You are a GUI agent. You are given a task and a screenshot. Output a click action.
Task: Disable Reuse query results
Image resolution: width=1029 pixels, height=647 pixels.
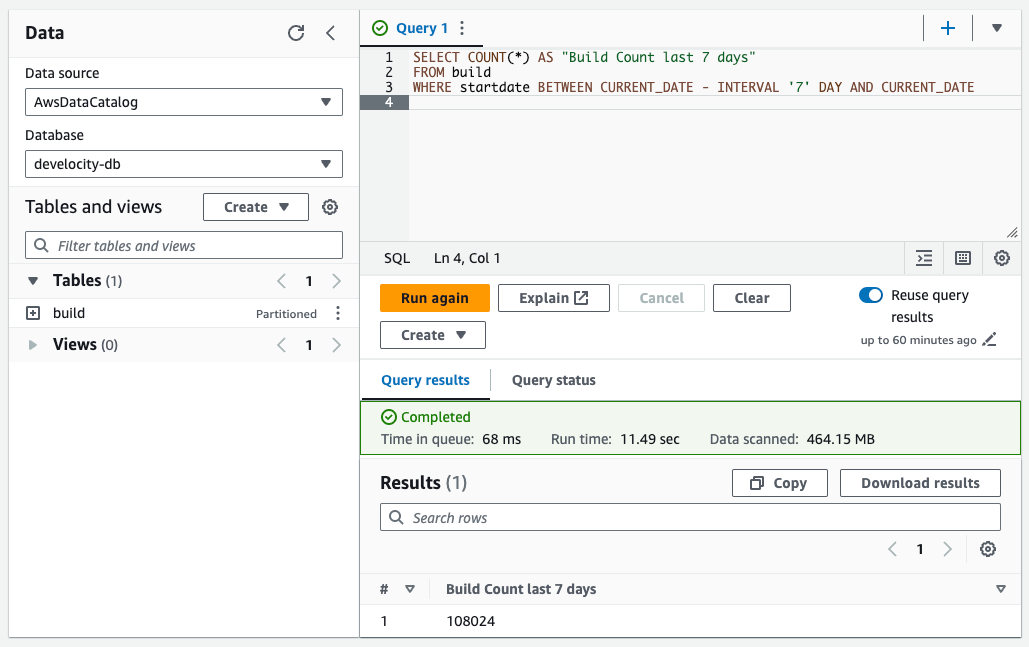[x=870, y=295]
